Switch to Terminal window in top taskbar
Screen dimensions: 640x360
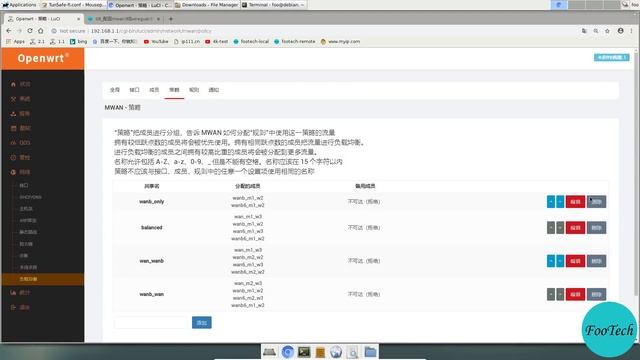[x=273, y=5]
